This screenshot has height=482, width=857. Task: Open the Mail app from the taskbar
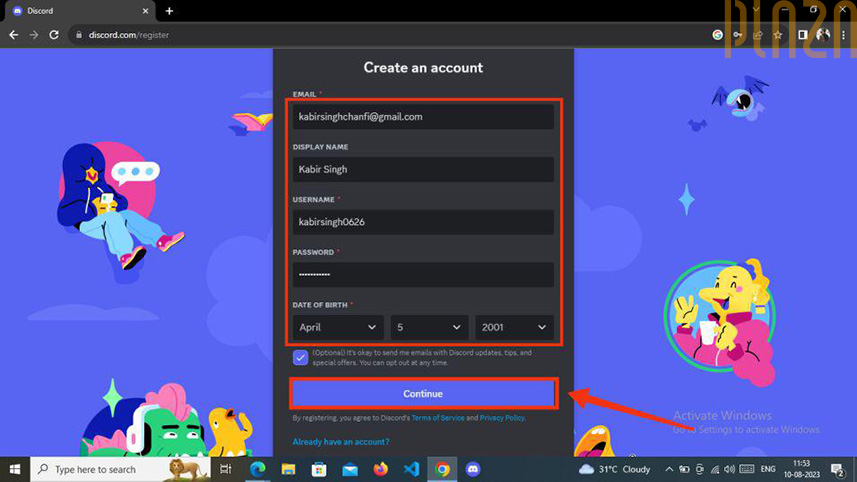tap(350, 469)
